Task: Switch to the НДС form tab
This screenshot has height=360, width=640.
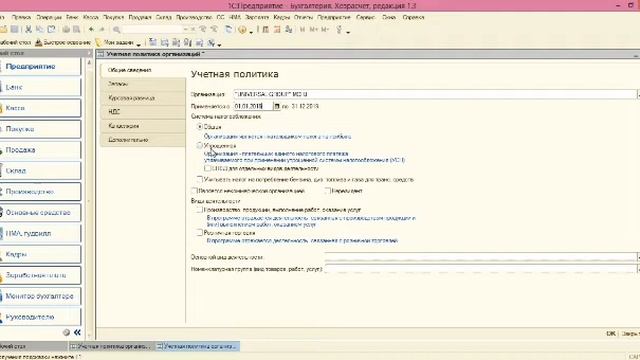Action: coord(142,112)
